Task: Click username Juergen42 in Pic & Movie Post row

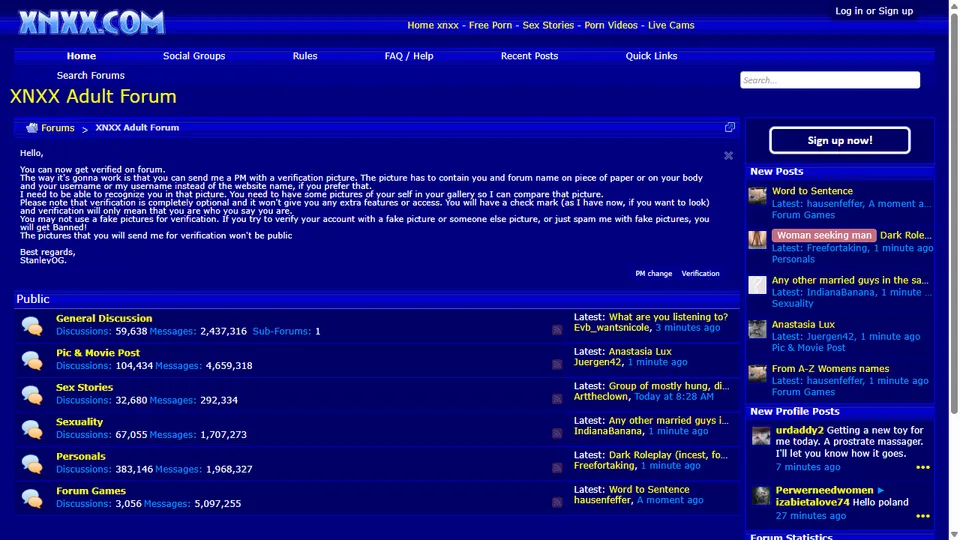Action: pos(597,362)
